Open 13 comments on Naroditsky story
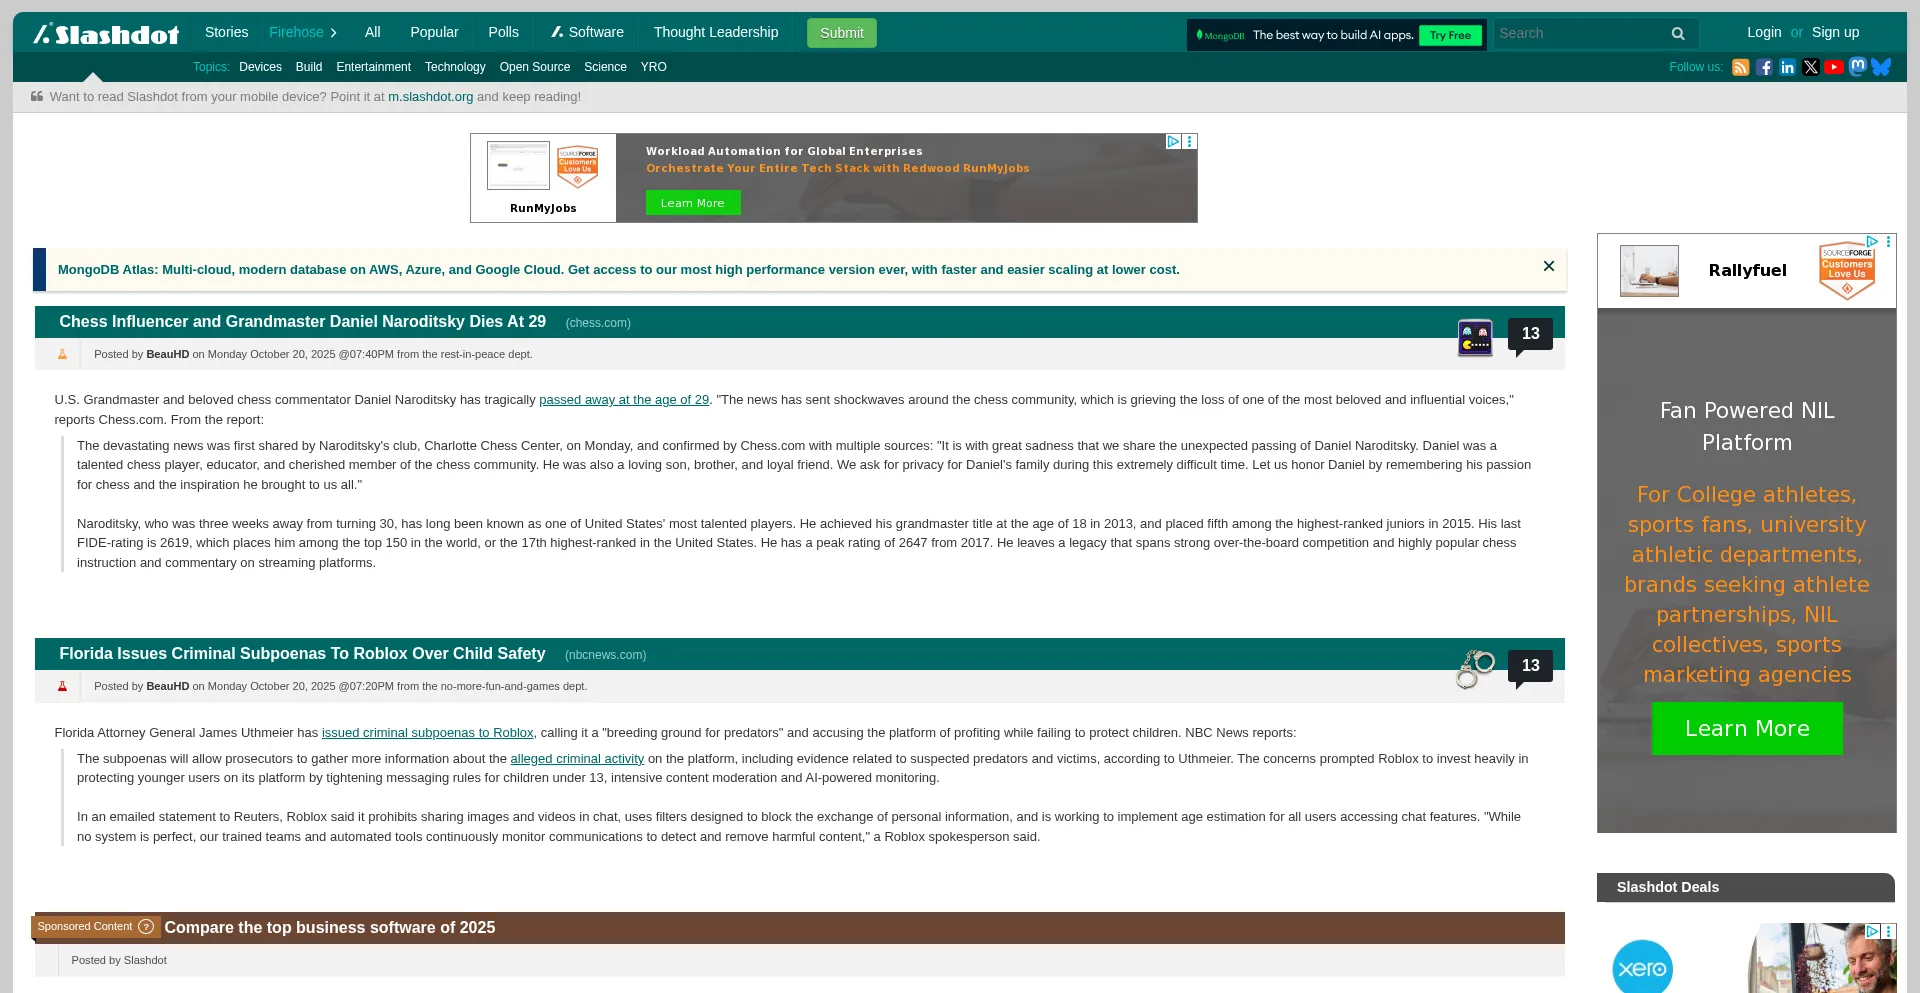This screenshot has width=1920, height=993. point(1530,334)
